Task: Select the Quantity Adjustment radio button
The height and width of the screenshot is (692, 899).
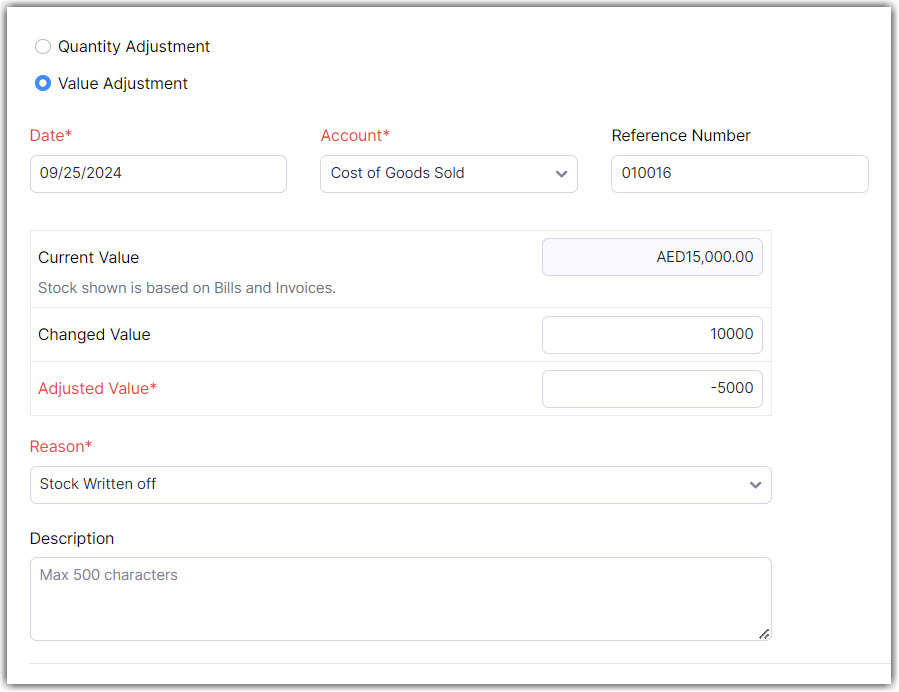Action: 43,47
